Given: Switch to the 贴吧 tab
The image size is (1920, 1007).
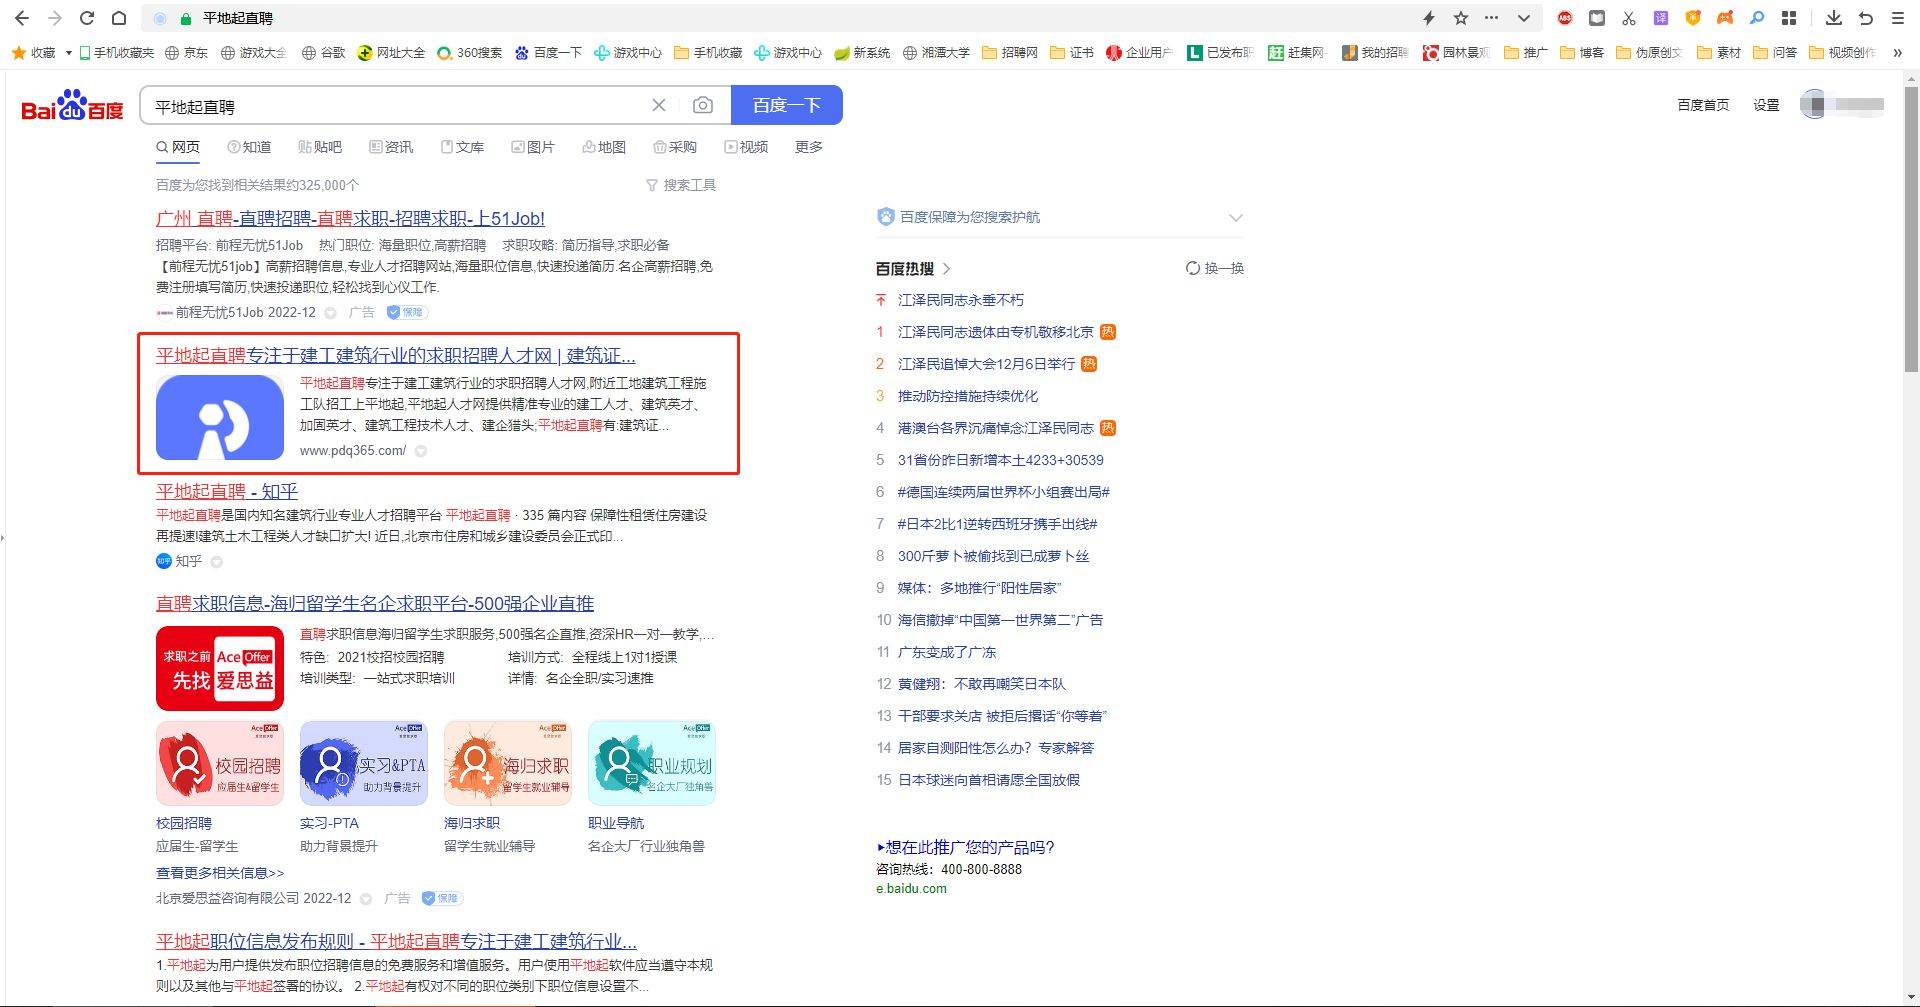Looking at the screenshot, I should [320, 147].
